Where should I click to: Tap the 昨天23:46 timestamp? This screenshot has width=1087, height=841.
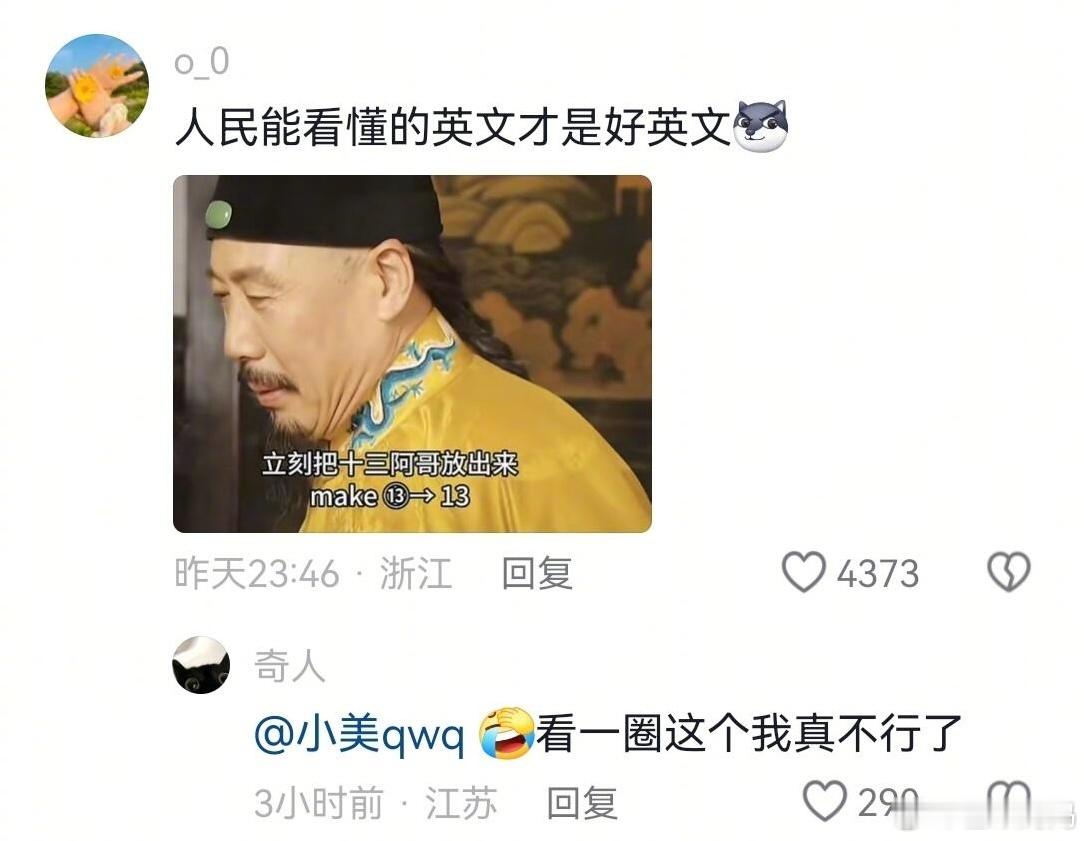256,574
